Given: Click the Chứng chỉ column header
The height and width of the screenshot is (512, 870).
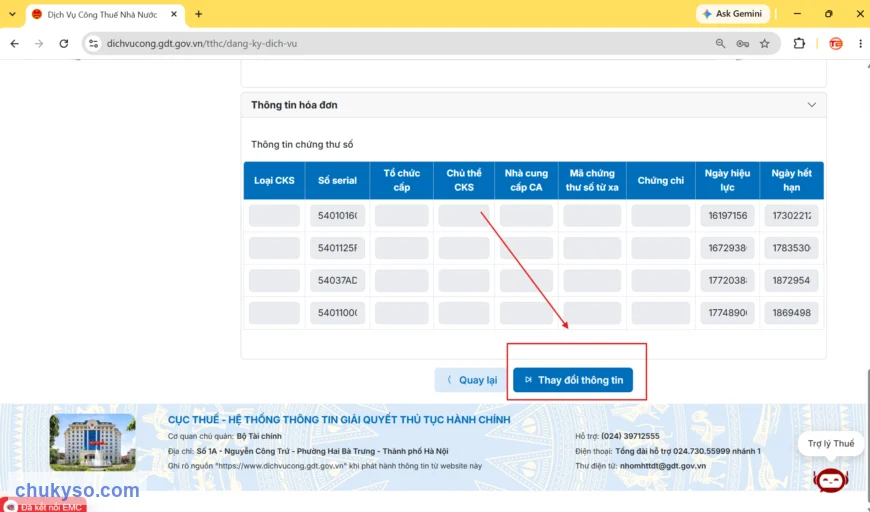Looking at the screenshot, I should pos(660,180).
